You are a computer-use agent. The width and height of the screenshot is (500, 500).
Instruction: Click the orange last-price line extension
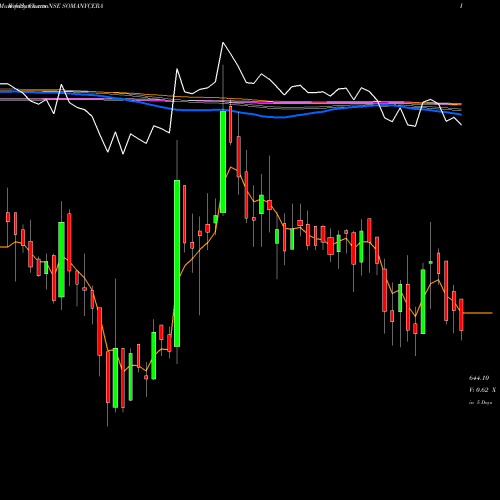click(x=478, y=313)
